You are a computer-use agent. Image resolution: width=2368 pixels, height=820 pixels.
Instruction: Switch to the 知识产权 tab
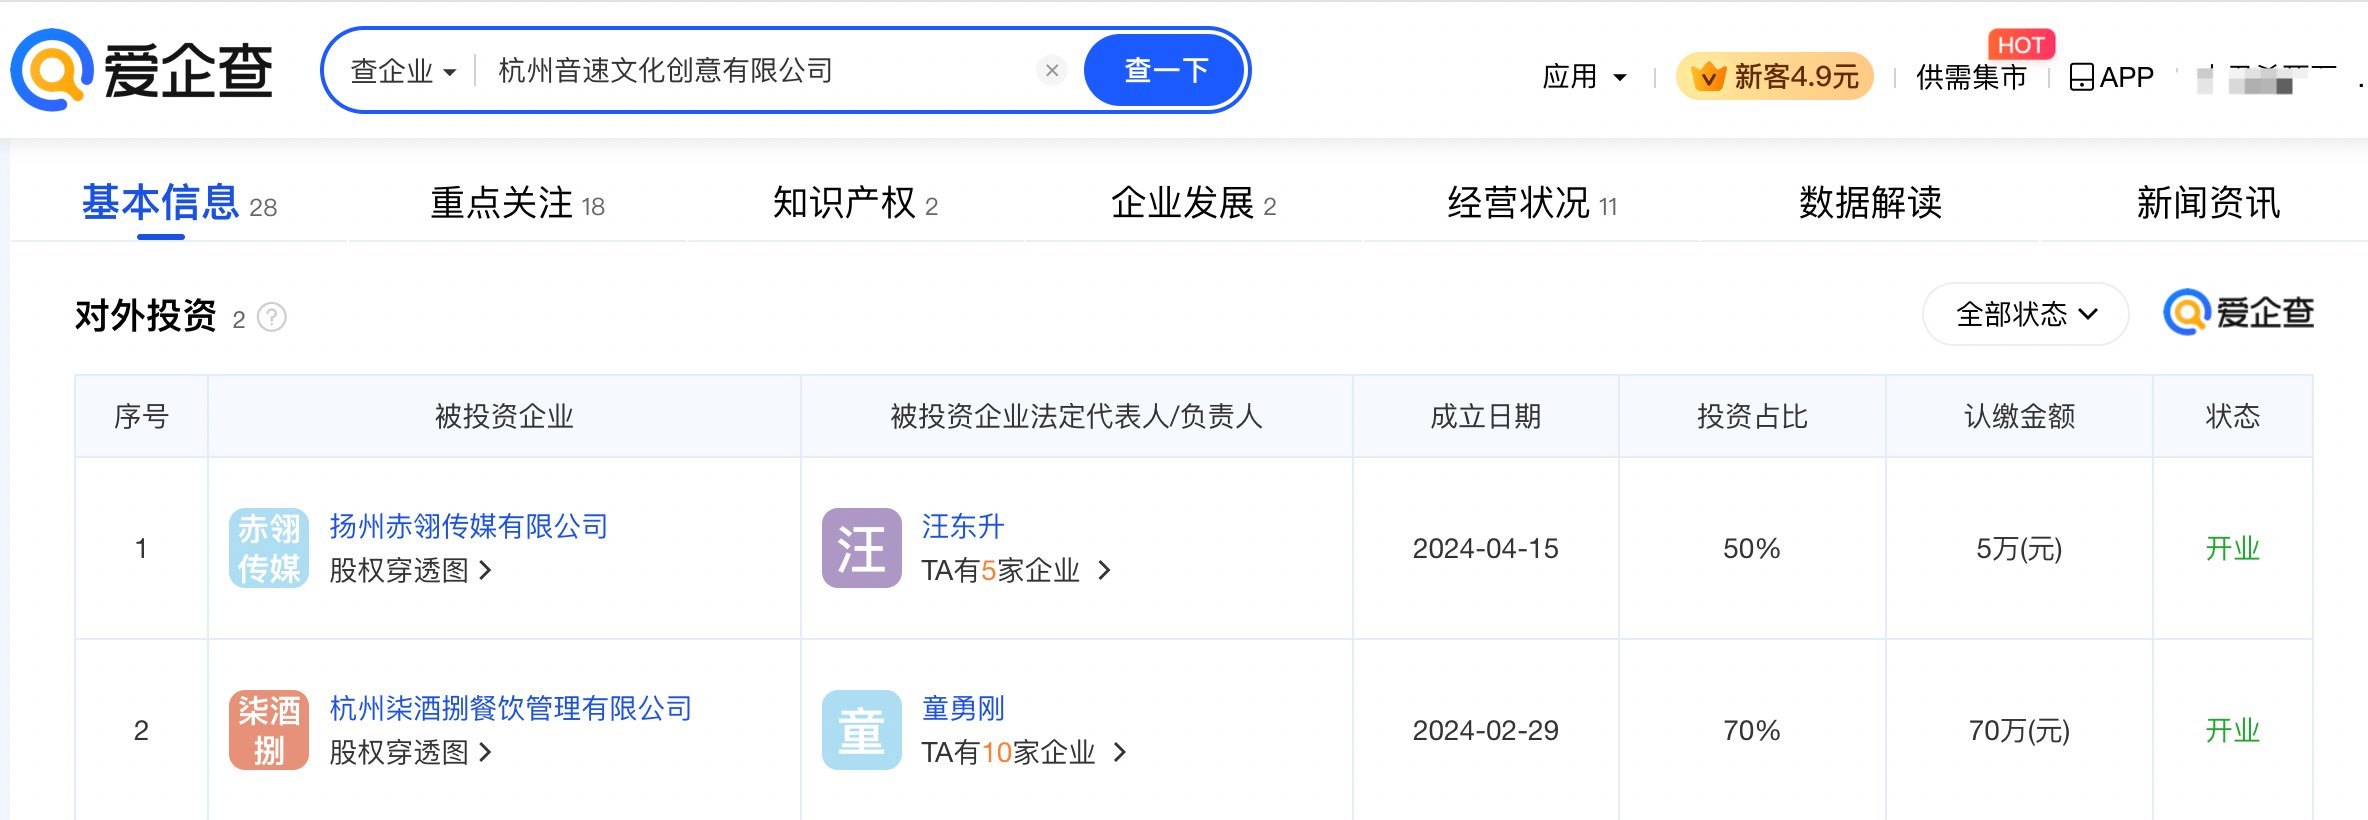(855, 203)
